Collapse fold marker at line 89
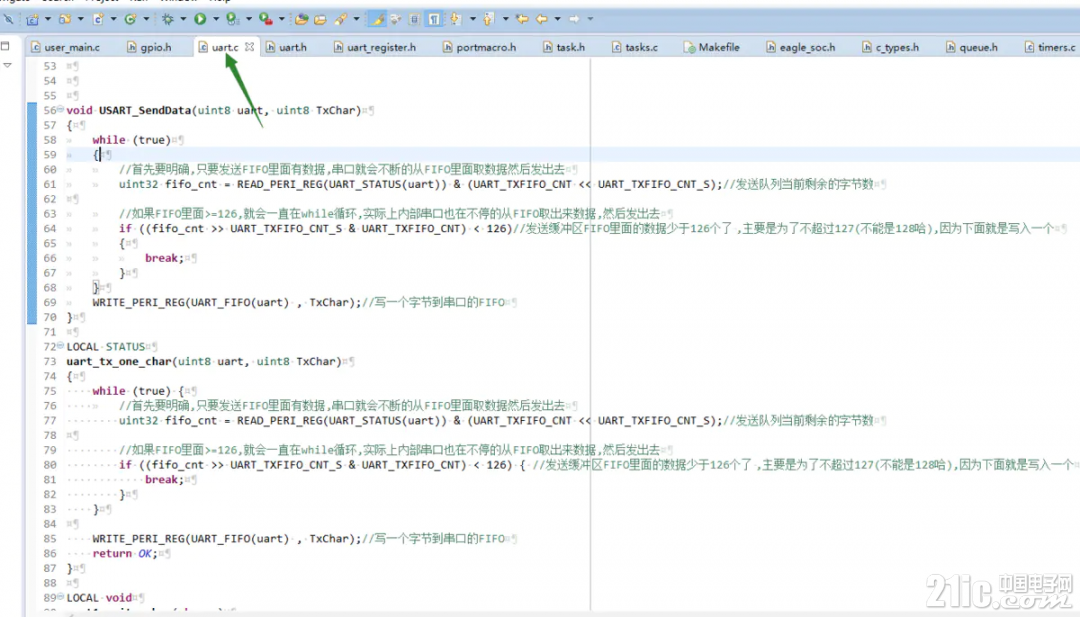This screenshot has height=617, width=1080. 61,596
